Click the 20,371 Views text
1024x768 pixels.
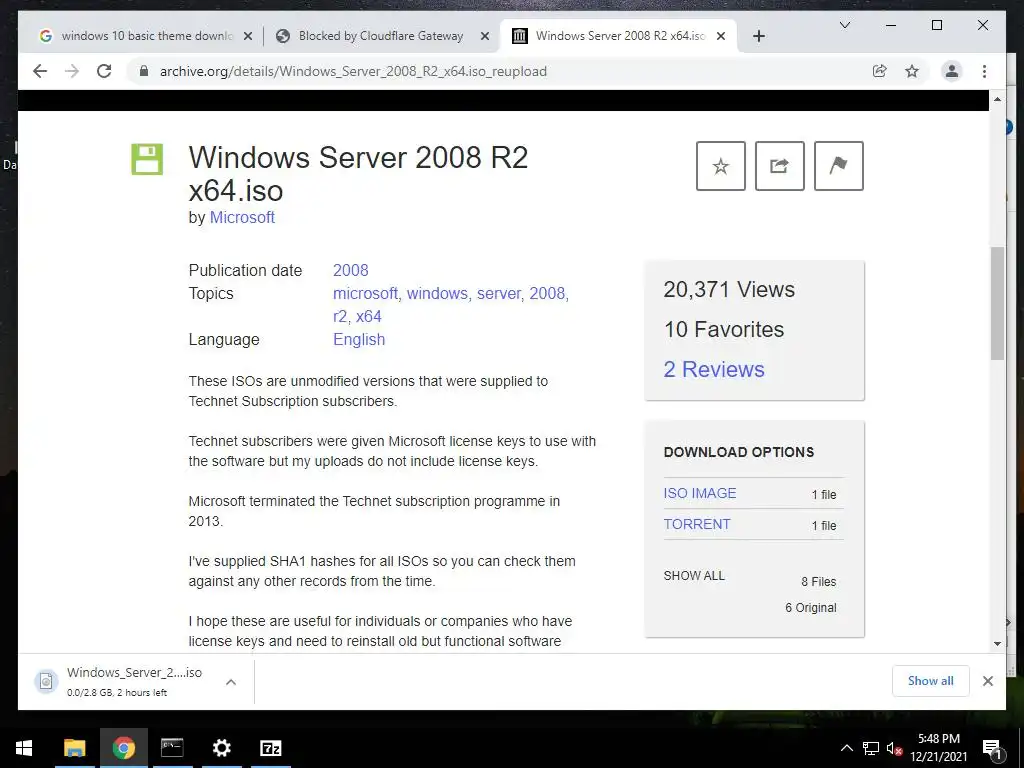[x=729, y=290]
